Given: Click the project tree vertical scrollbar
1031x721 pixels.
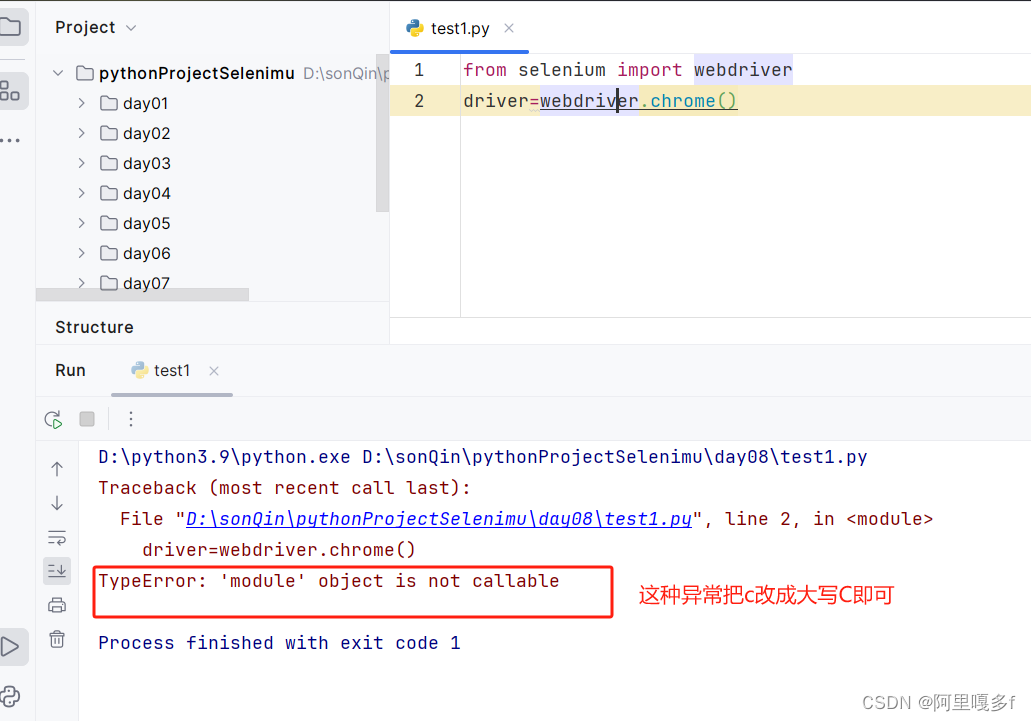Looking at the screenshot, I should pos(382,133).
